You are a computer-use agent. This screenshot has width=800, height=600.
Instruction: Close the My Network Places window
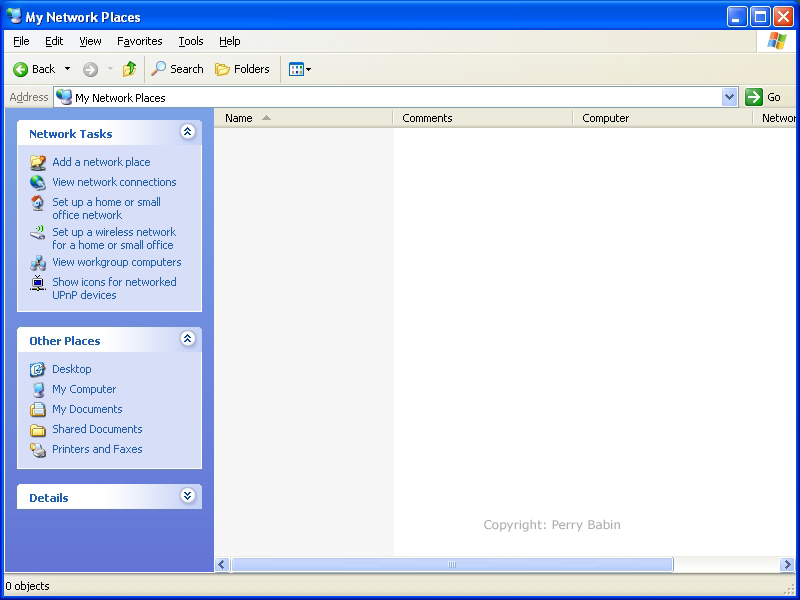783,17
